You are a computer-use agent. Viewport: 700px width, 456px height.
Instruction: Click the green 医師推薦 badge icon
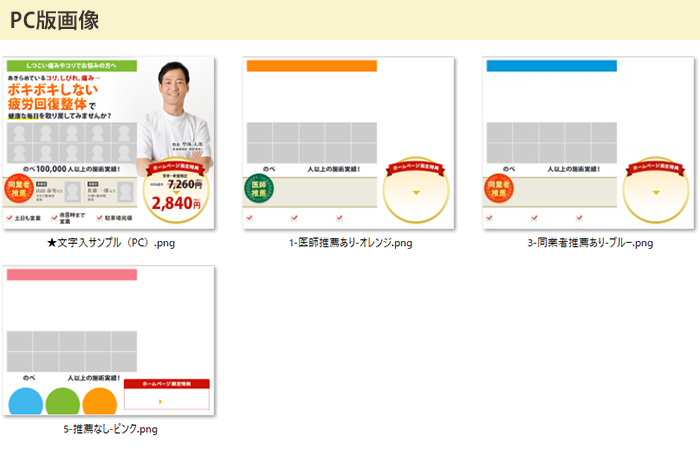259,188
